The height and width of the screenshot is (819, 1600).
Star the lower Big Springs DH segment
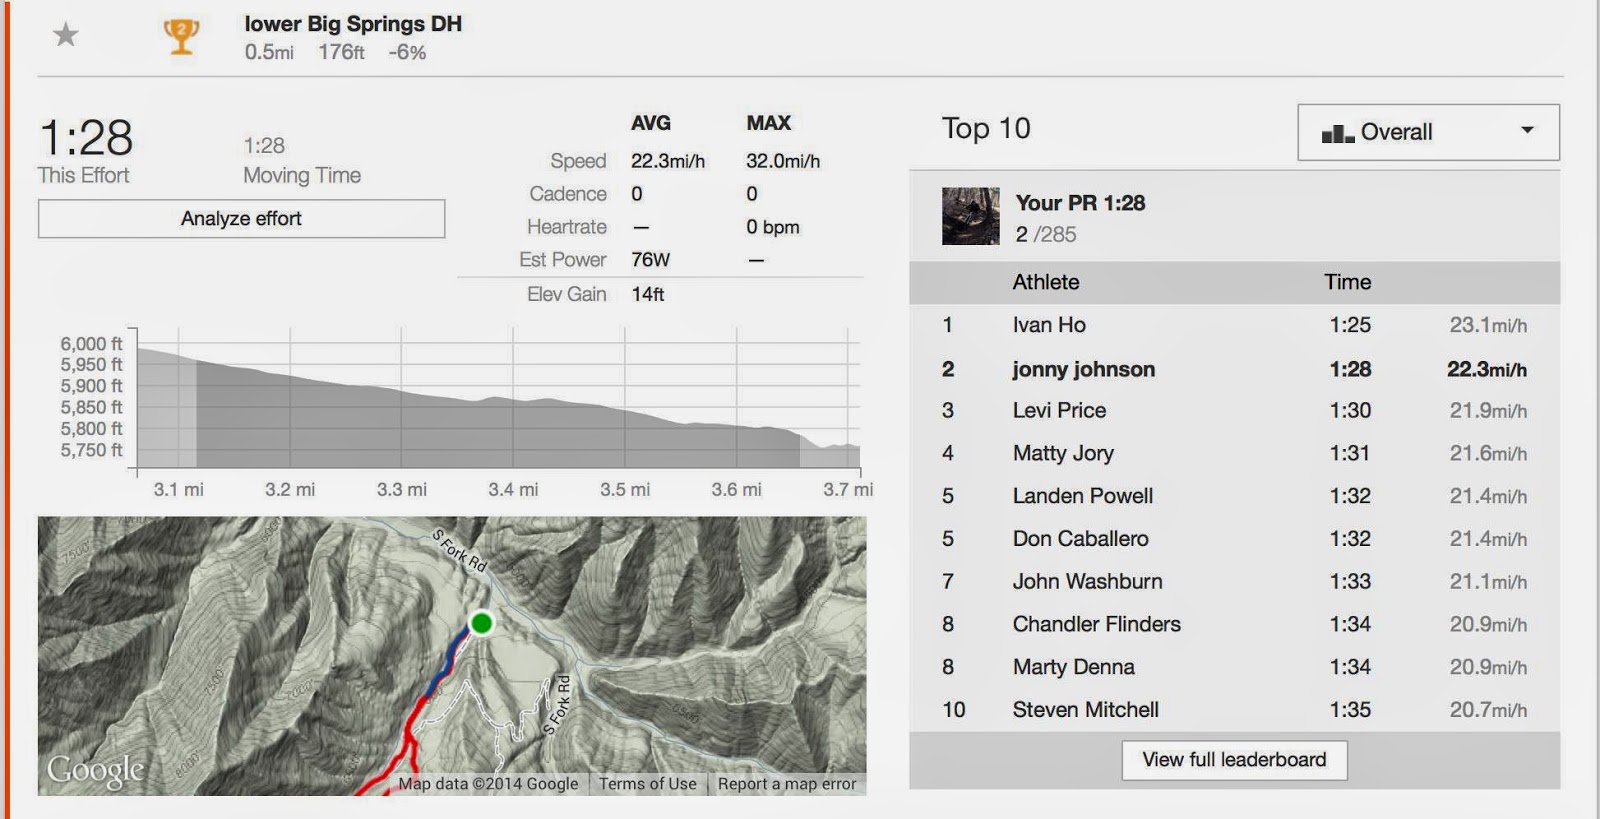(x=66, y=35)
